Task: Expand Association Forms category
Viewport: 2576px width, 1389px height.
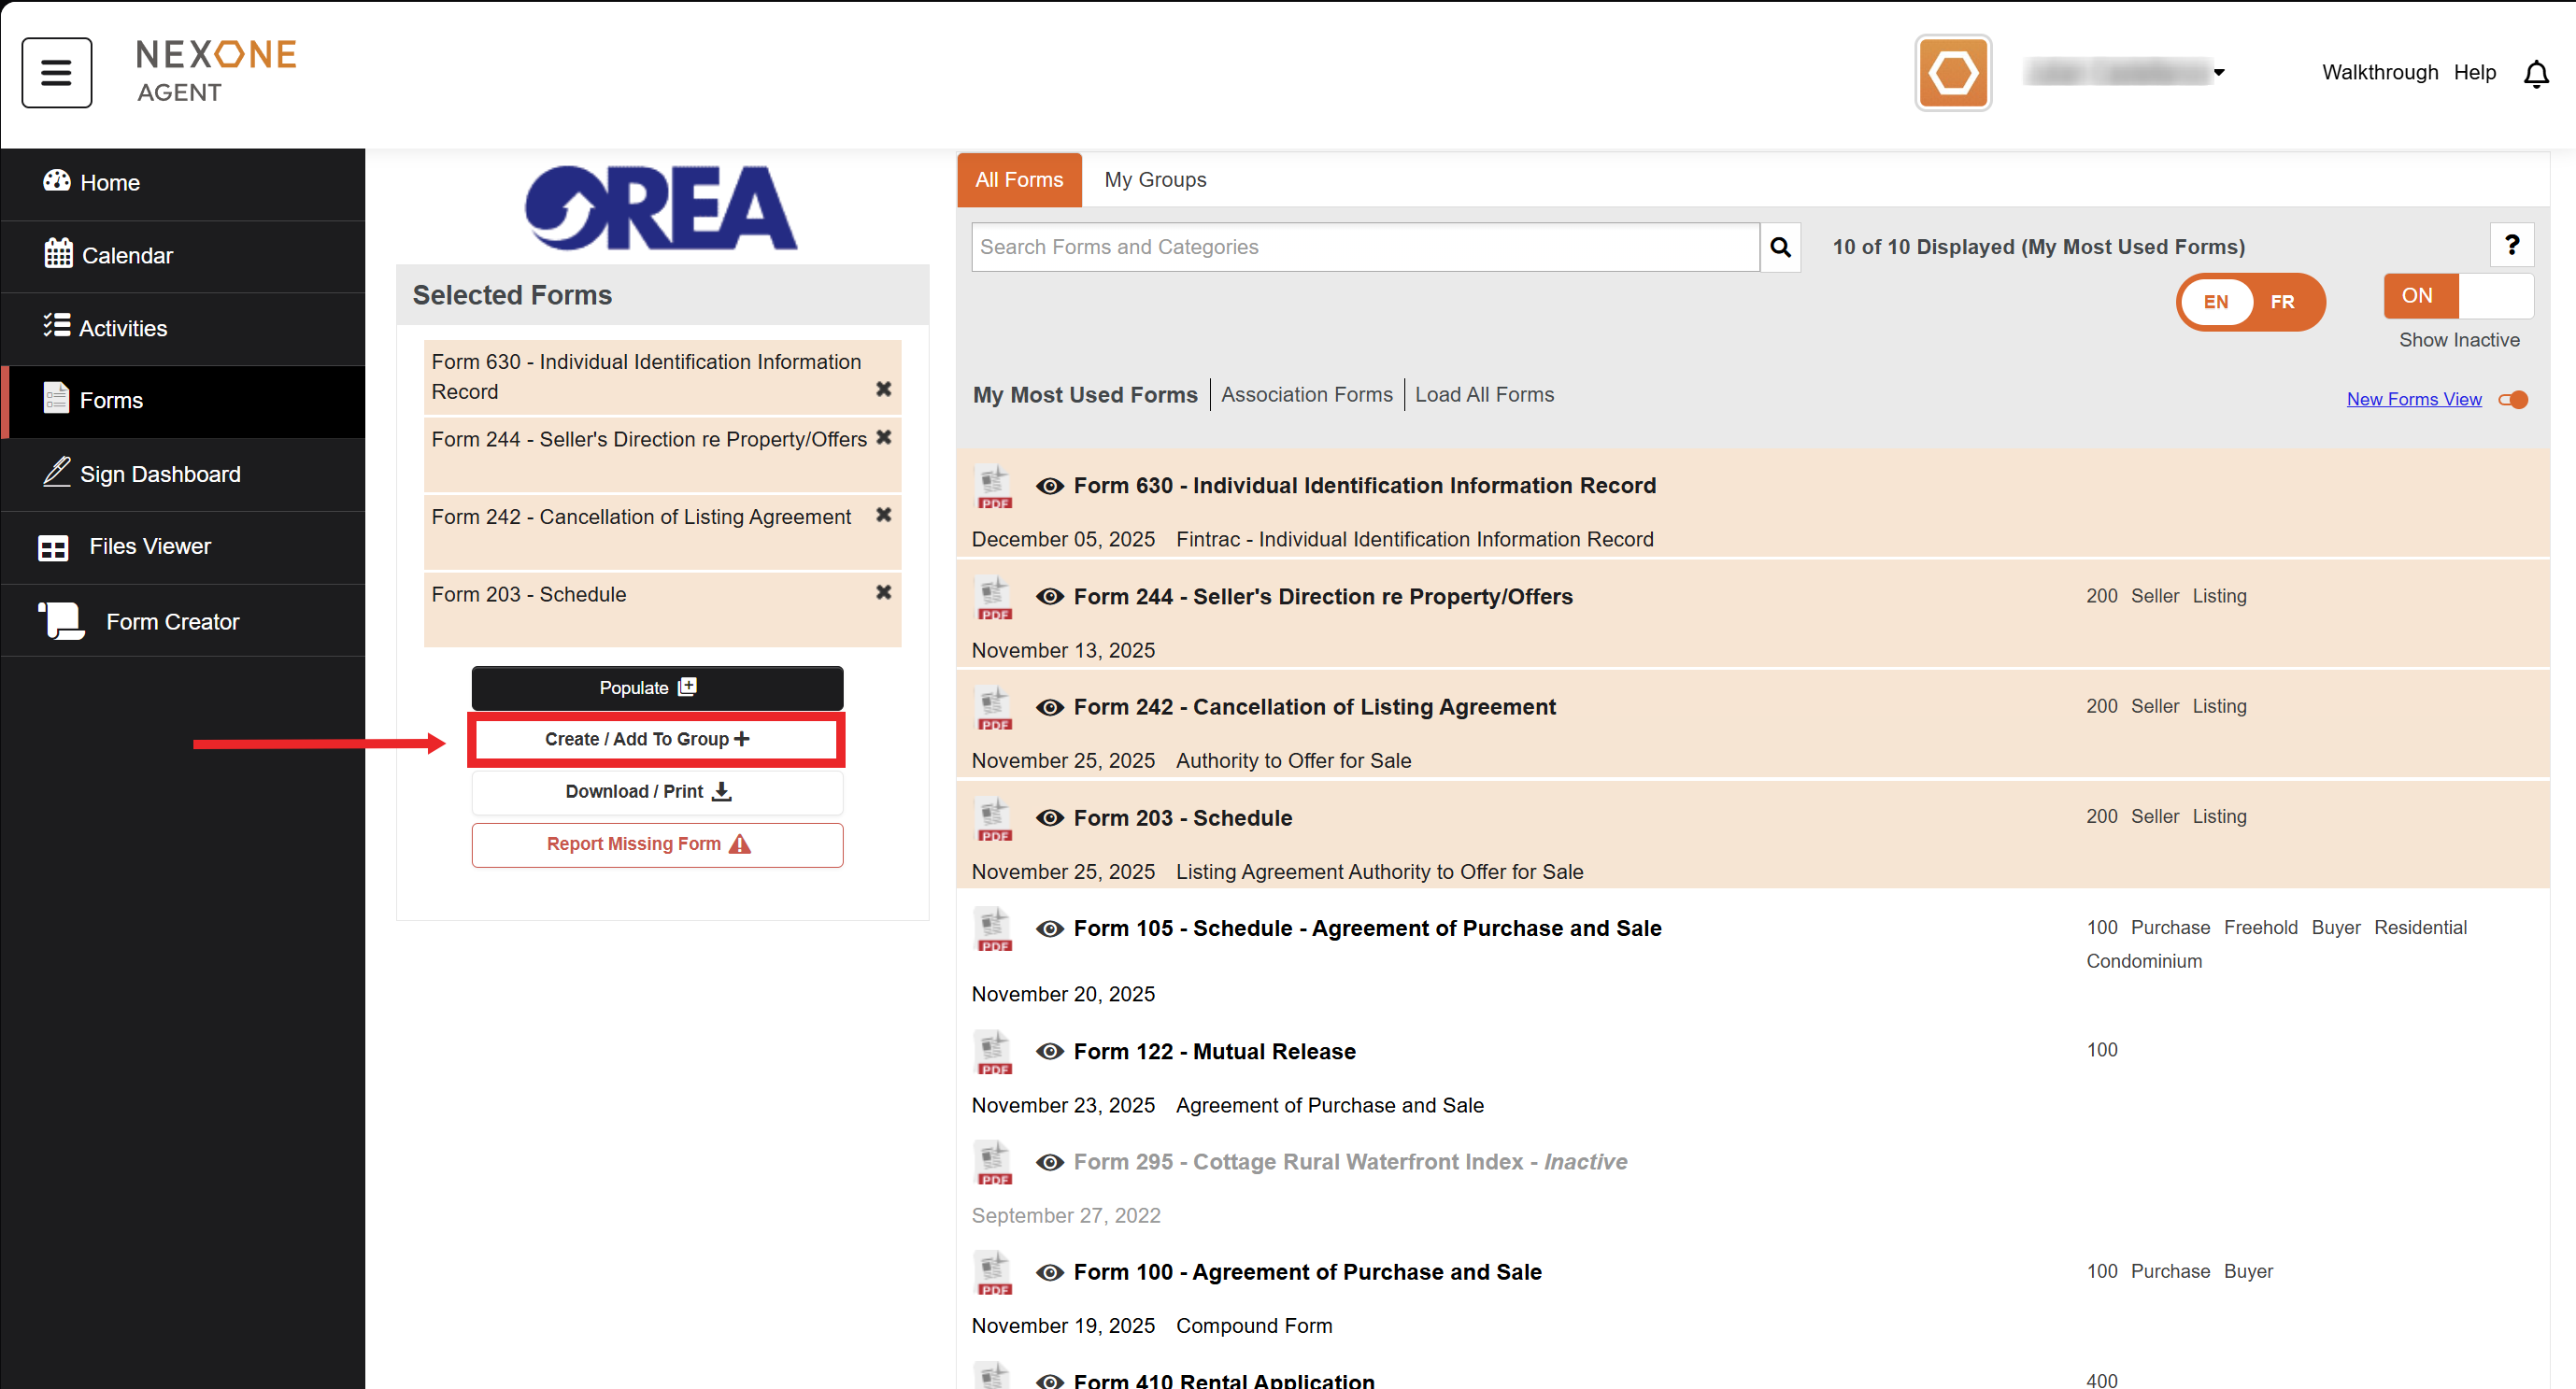Action: [1305, 395]
